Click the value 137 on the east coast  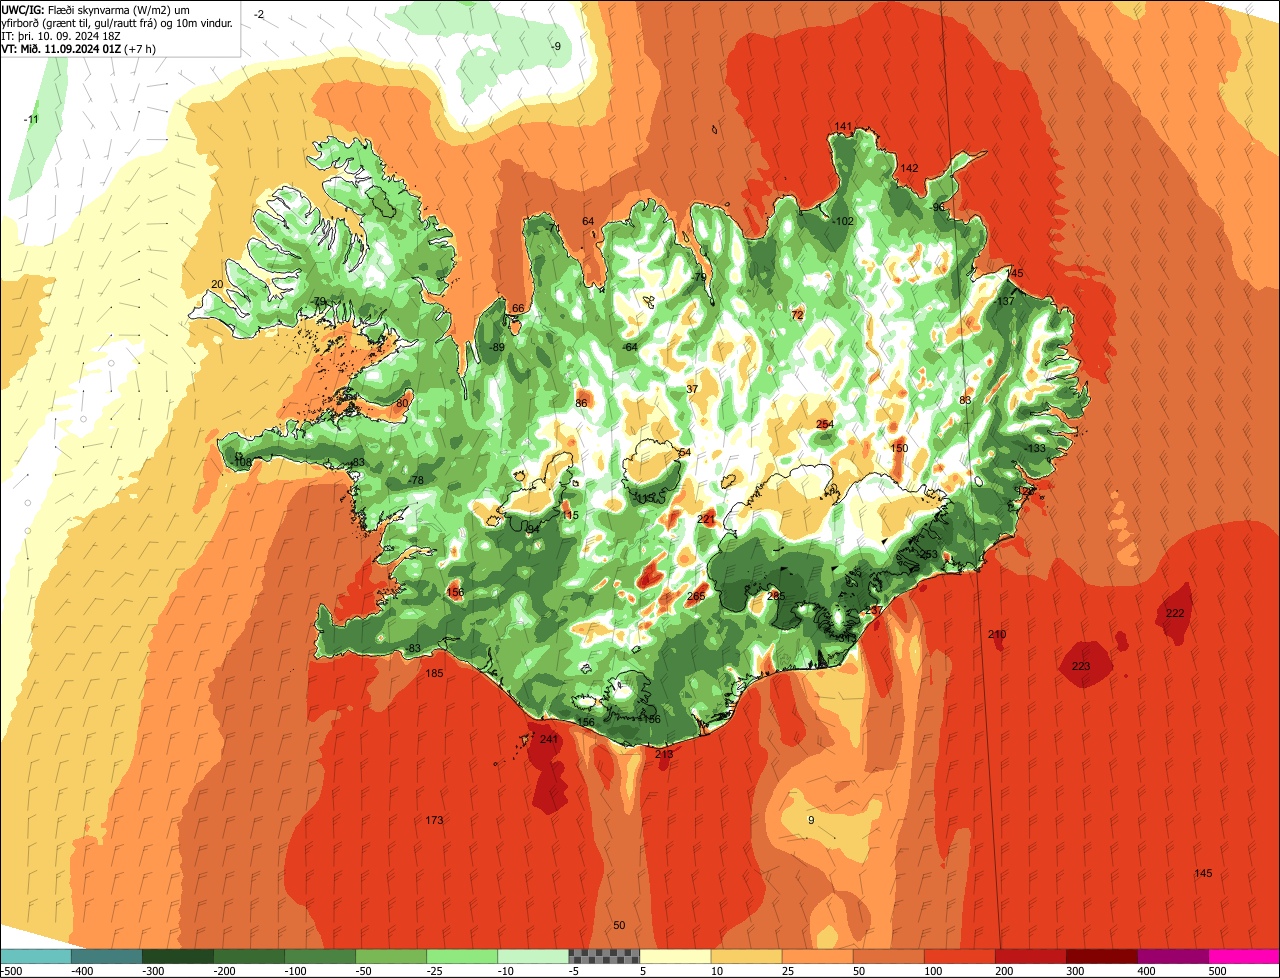[x=1006, y=301]
